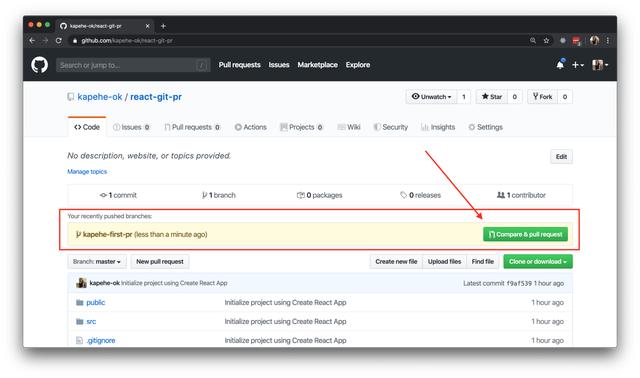Click the address bar URL
Viewport: 640px width, 378px height.
pyautogui.click(x=127, y=40)
